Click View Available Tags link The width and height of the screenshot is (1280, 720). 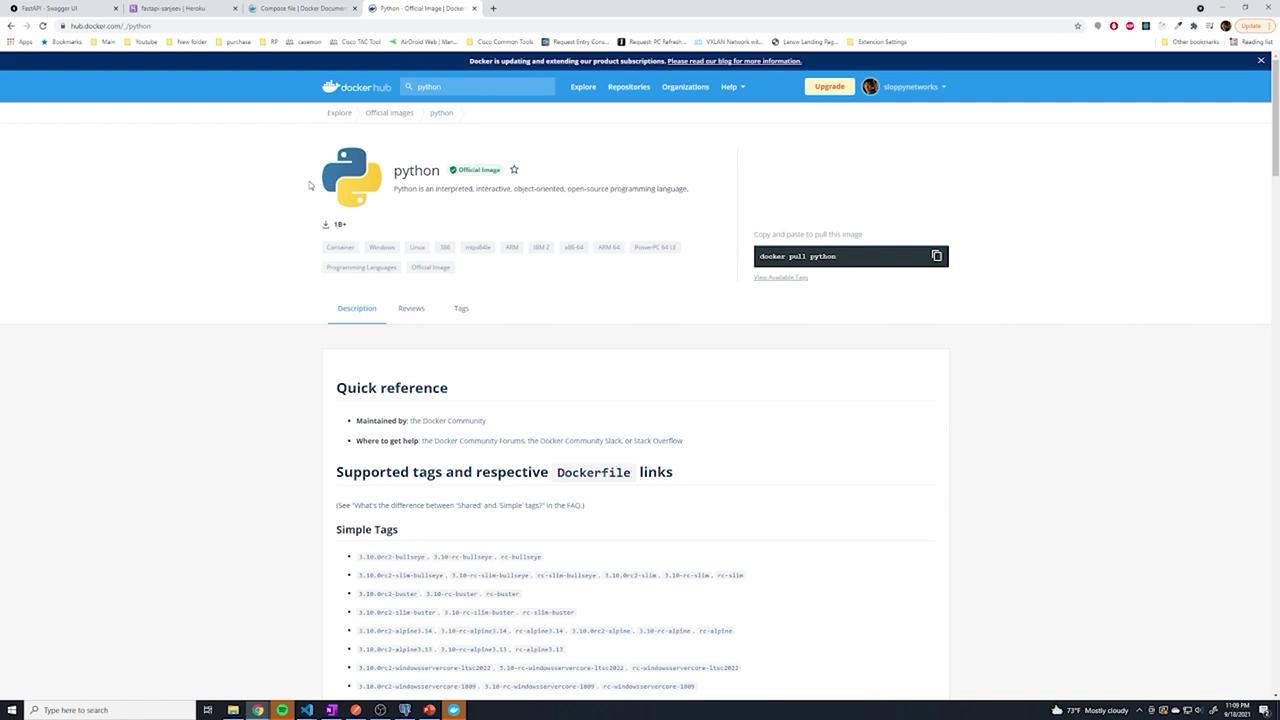tap(781, 277)
